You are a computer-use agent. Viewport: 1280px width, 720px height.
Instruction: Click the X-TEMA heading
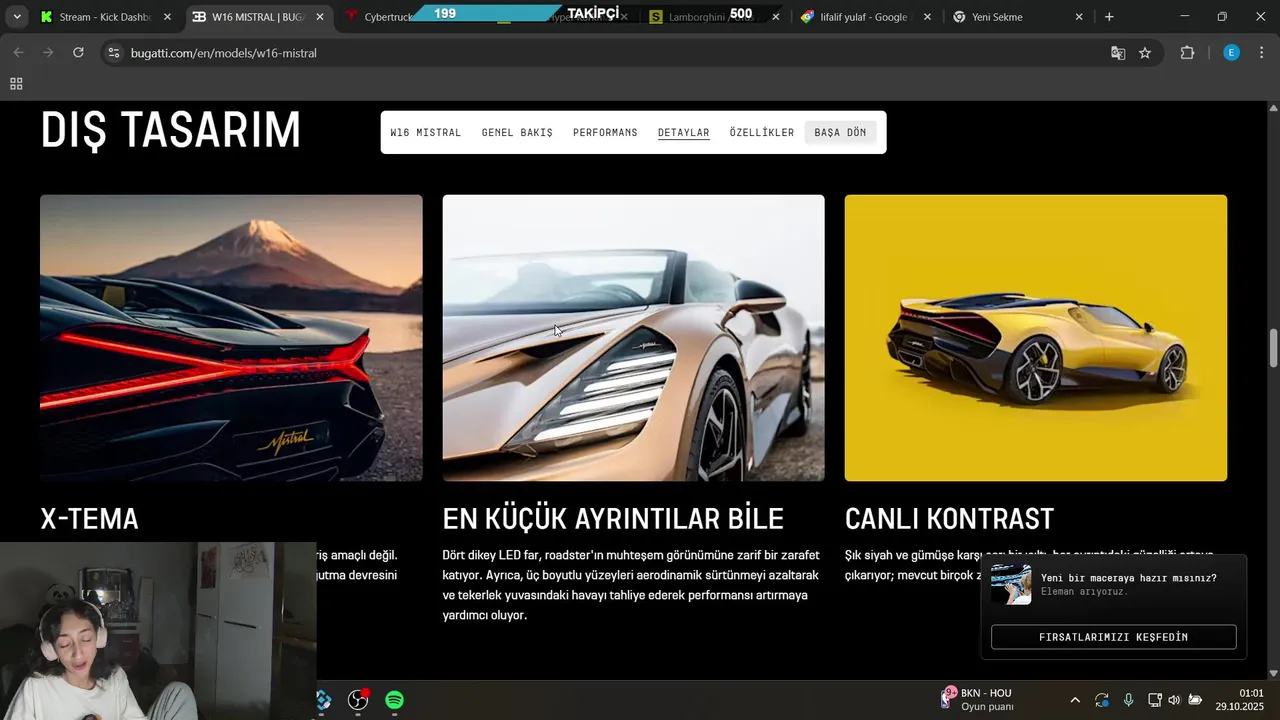pyautogui.click(x=89, y=519)
